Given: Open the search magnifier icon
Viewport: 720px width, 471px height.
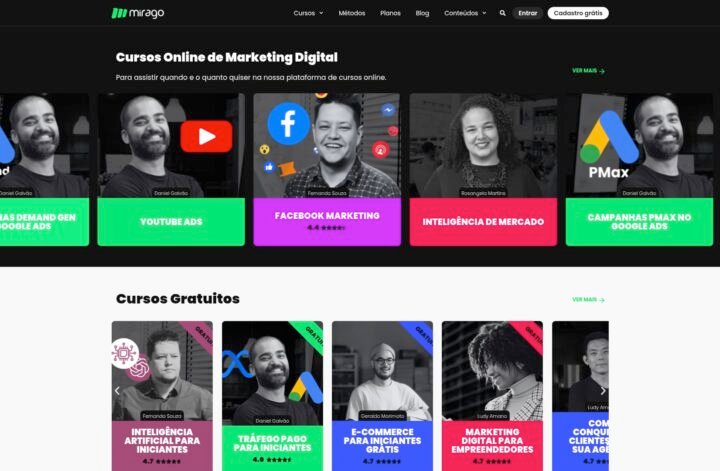Looking at the screenshot, I should pyautogui.click(x=502, y=13).
